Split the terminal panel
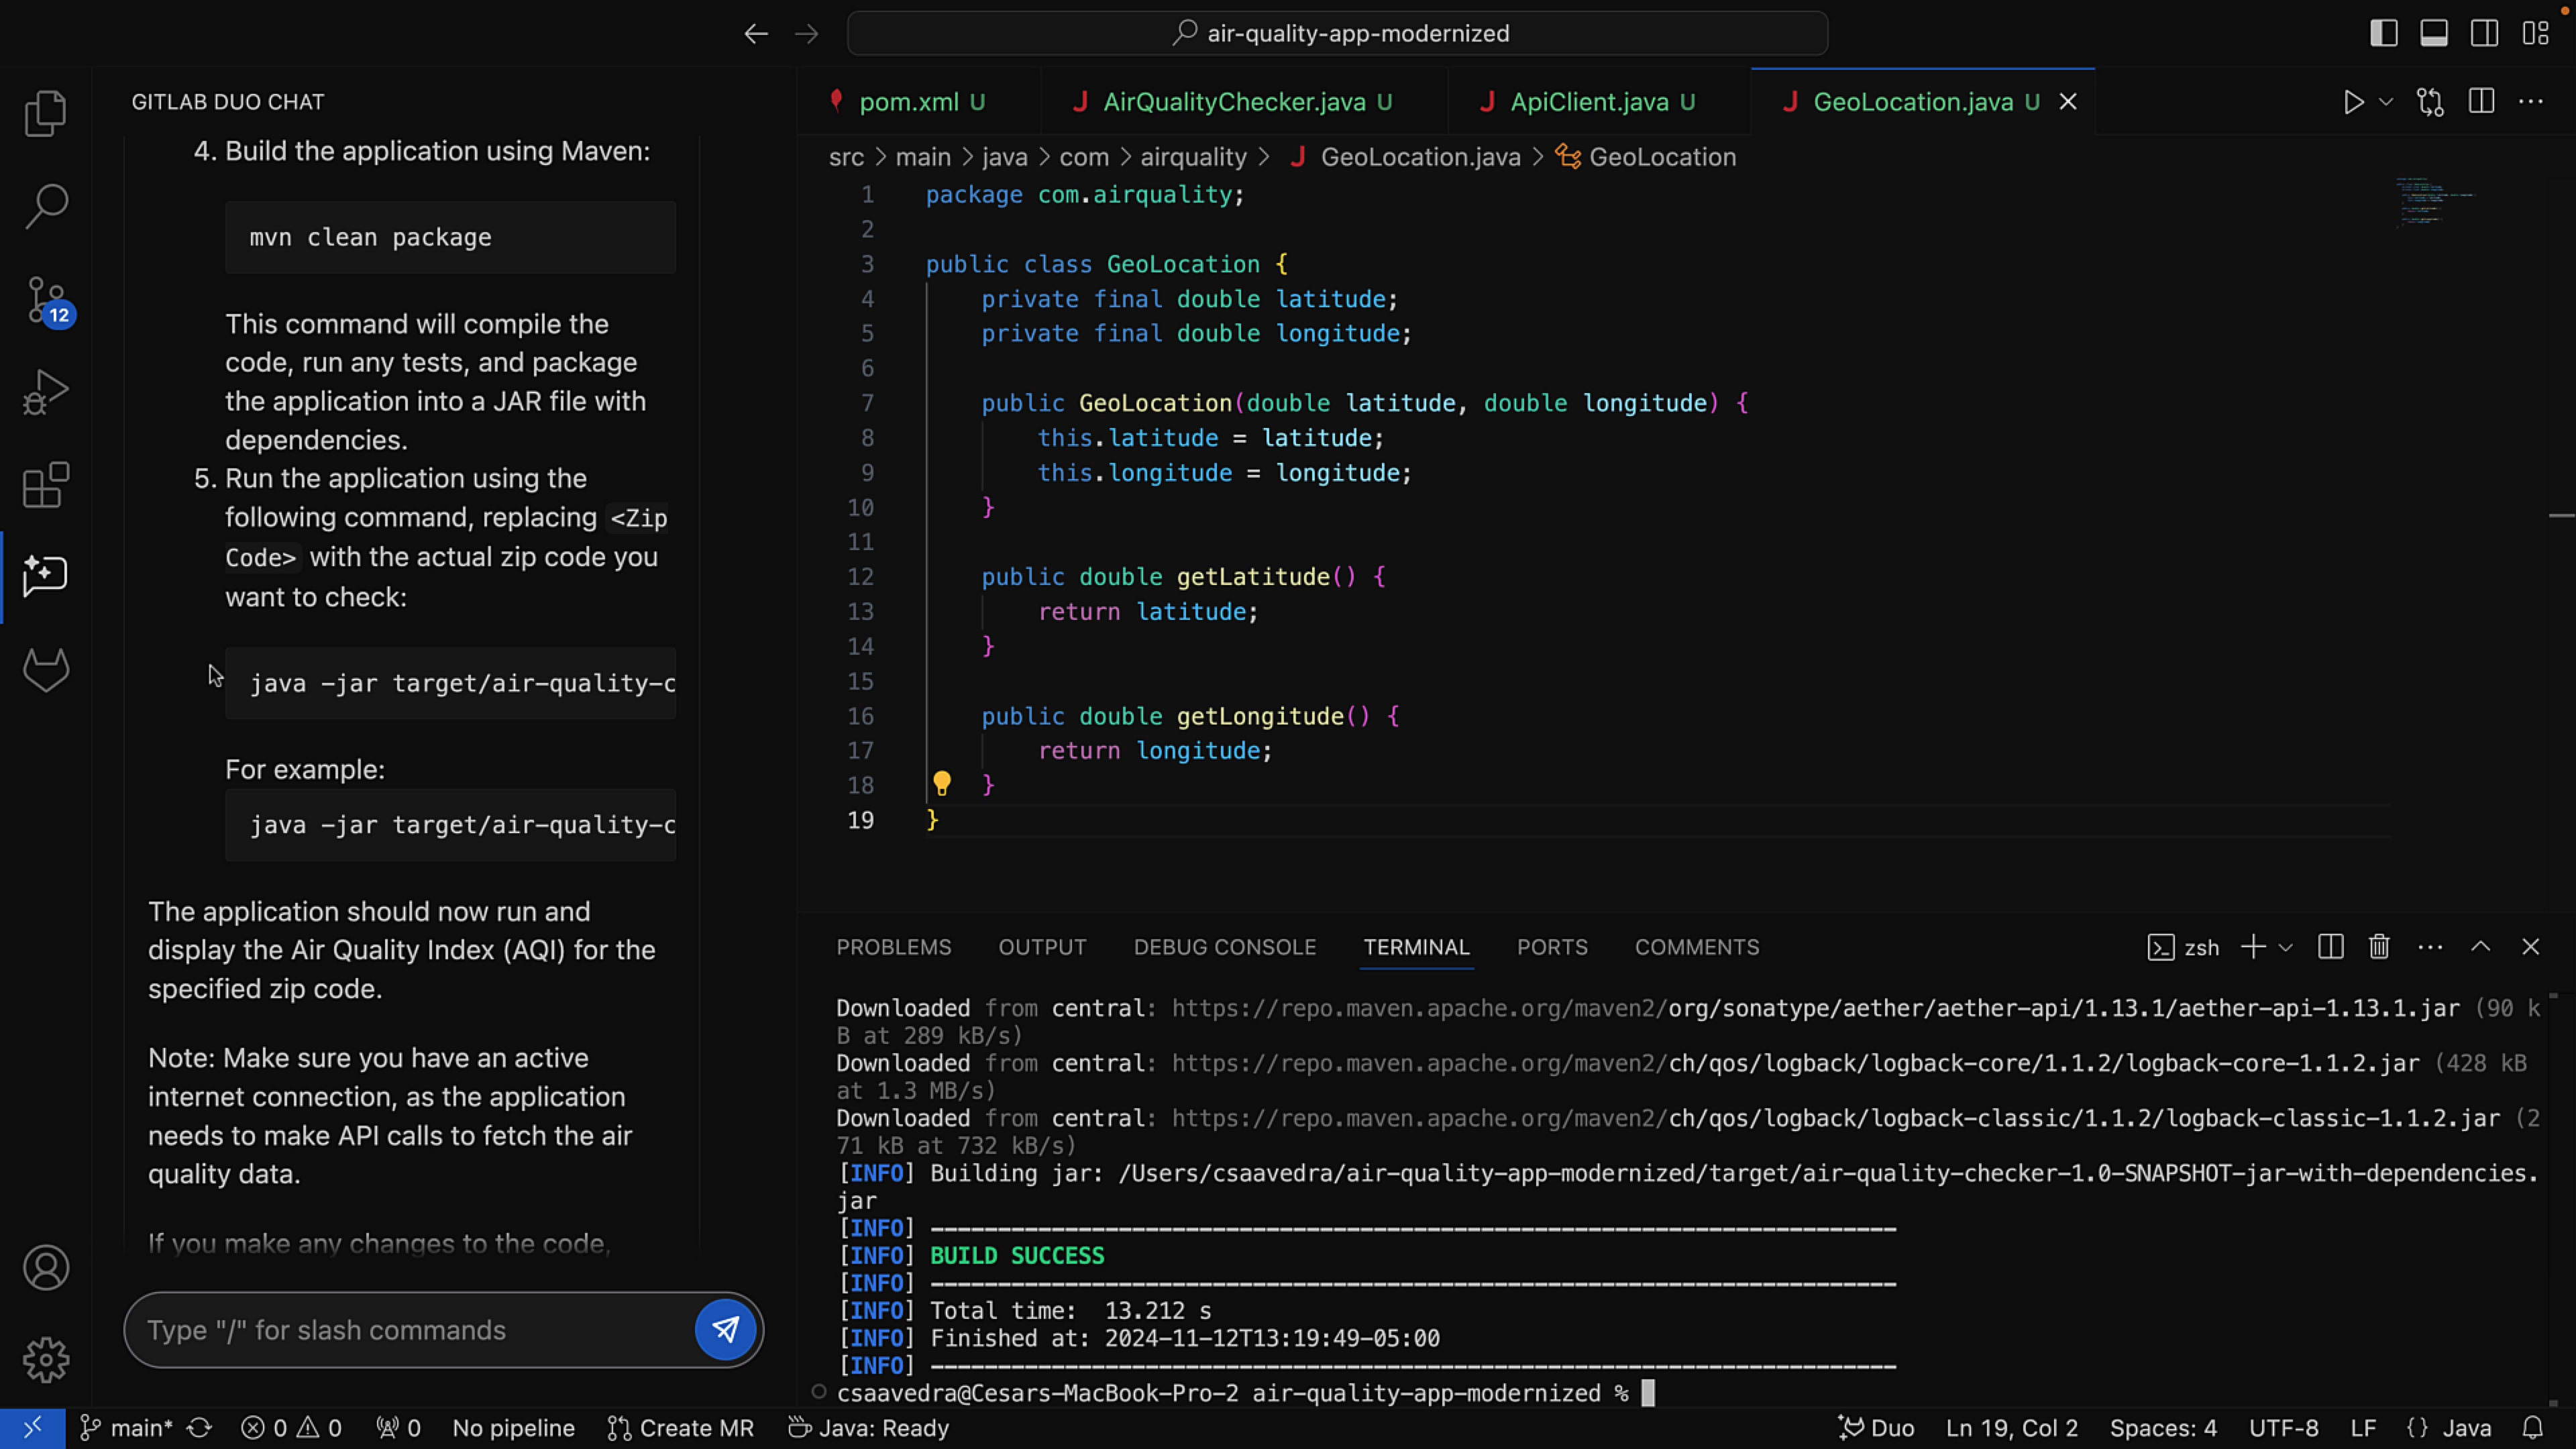This screenshot has height=1449, width=2576. pyautogui.click(x=2330, y=947)
